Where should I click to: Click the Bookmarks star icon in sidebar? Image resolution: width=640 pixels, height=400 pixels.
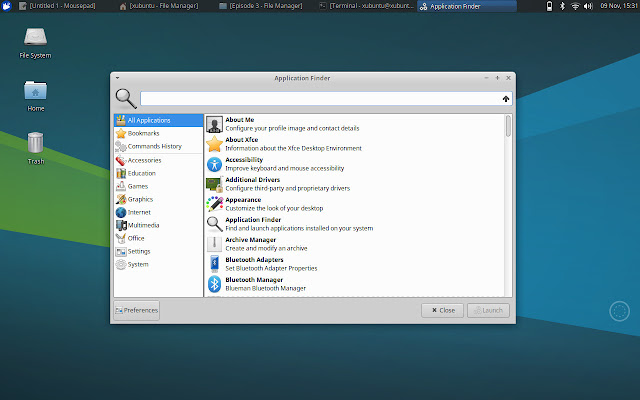click(x=121, y=133)
